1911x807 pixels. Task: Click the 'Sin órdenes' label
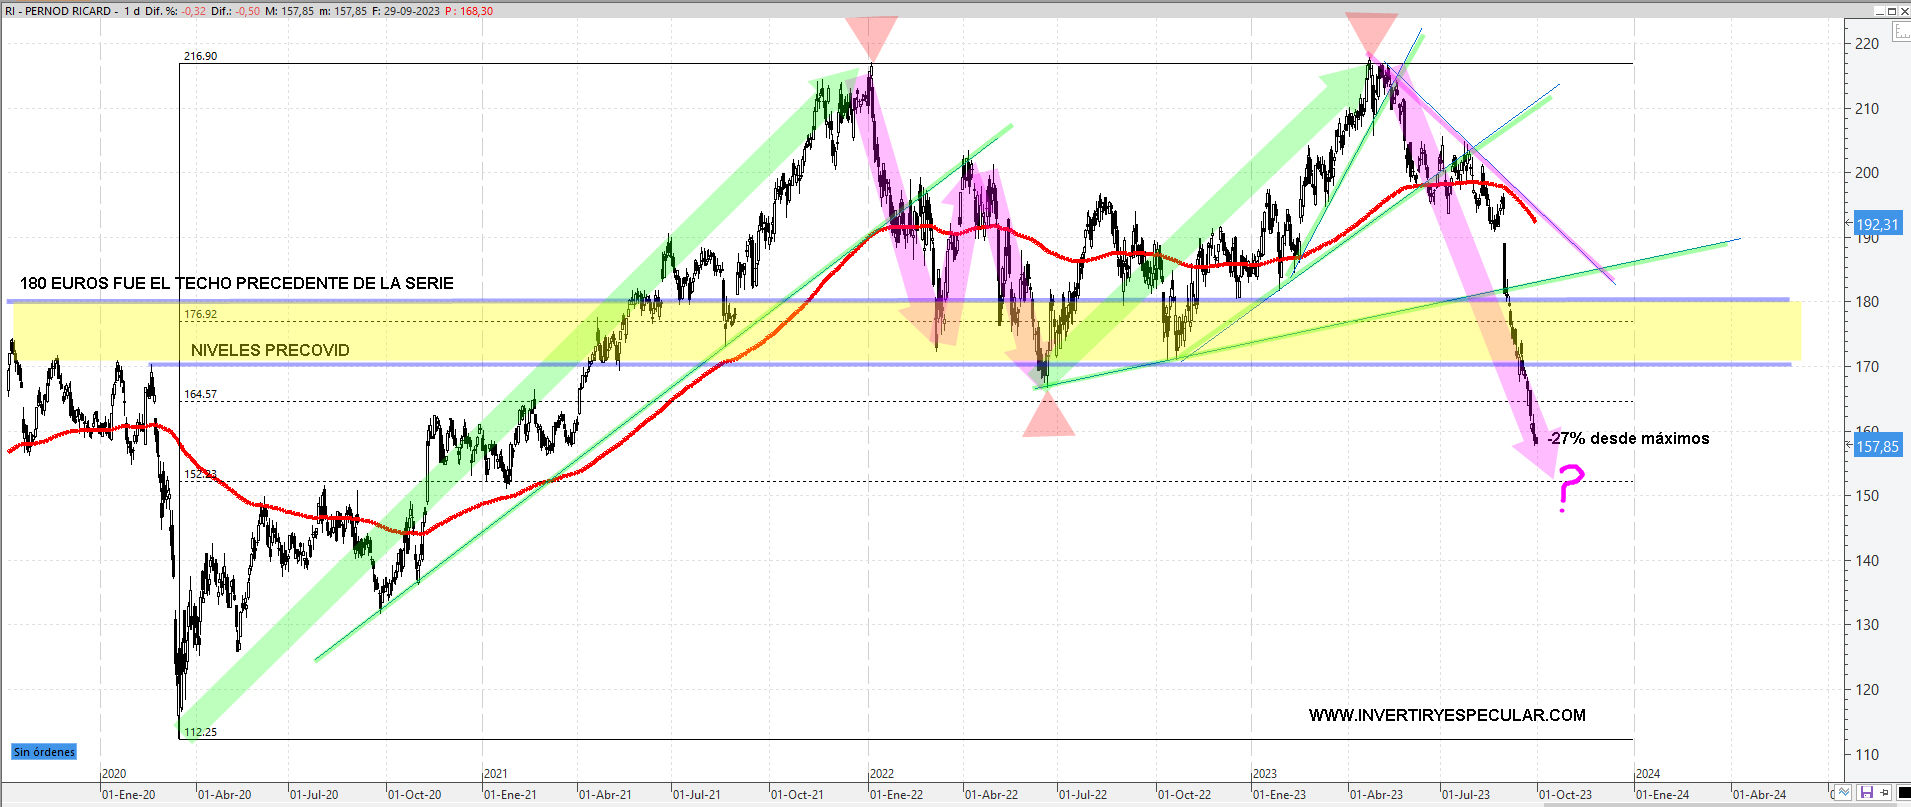(x=44, y=752)
